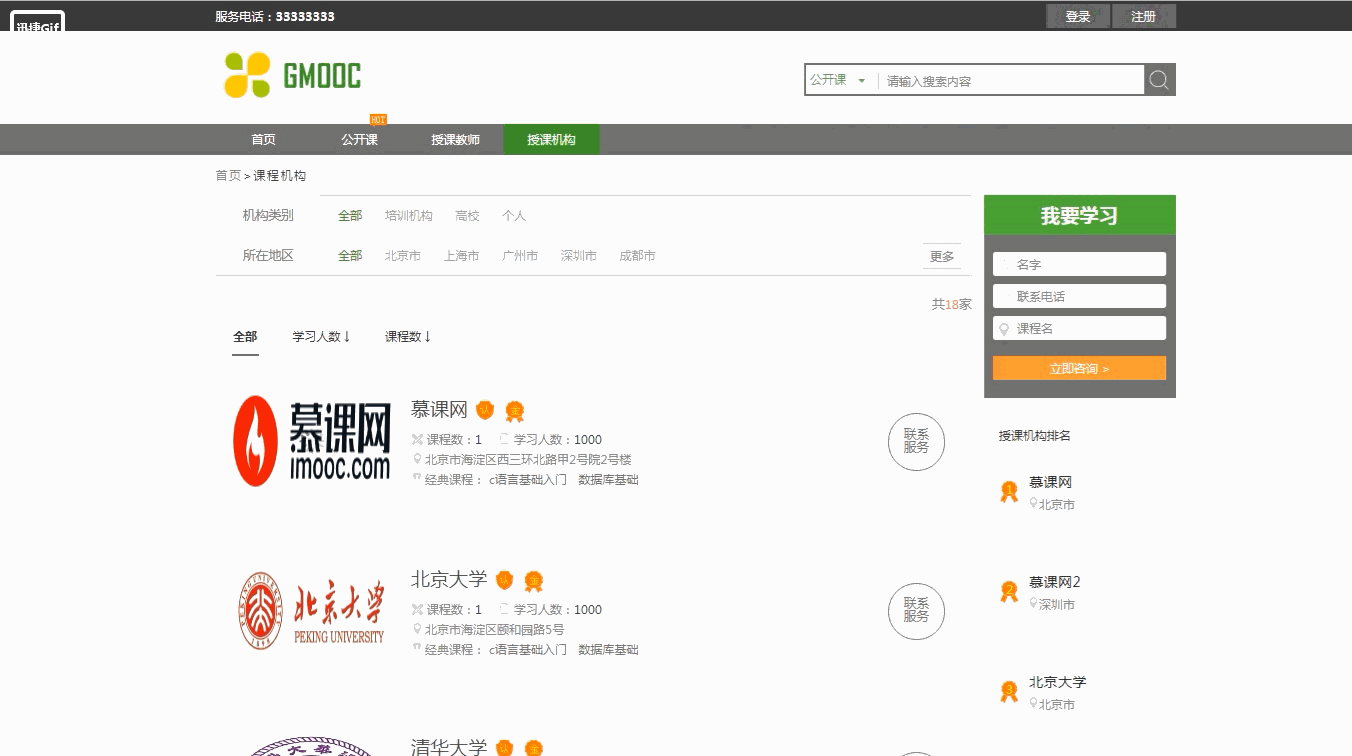Select 全部 in 机构类别 filter

click(350, 216)
